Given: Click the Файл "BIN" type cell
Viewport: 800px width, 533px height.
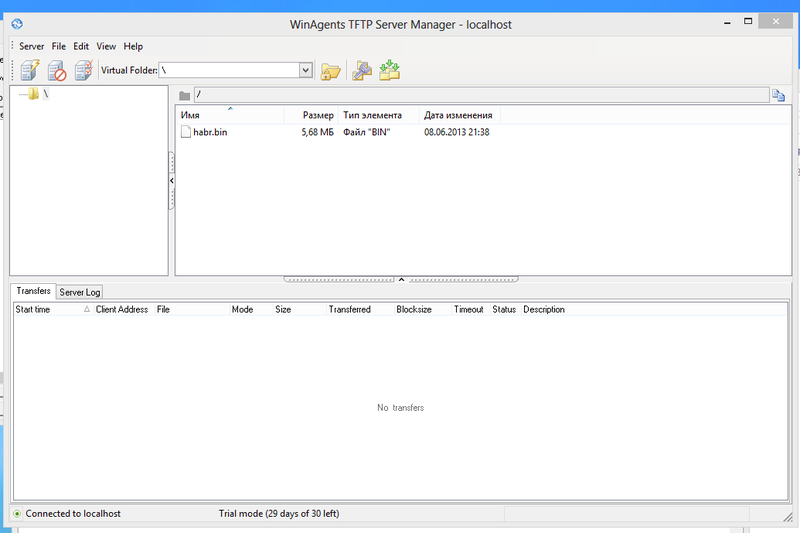Looking at the screenshot, I should pos(366,132).
